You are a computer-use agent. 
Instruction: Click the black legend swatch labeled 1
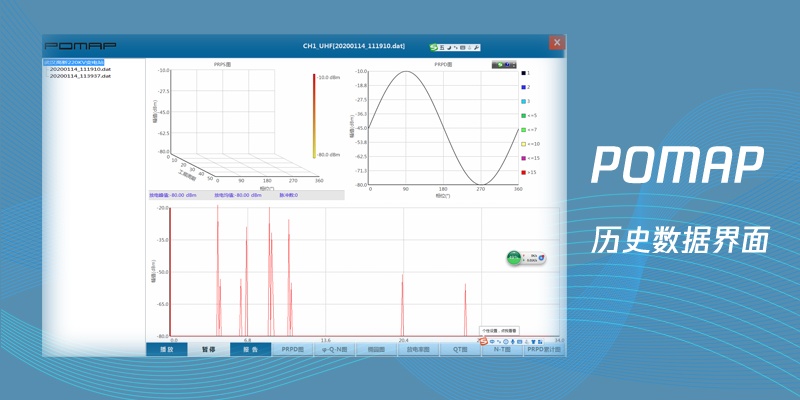click(x=523, y=74)
